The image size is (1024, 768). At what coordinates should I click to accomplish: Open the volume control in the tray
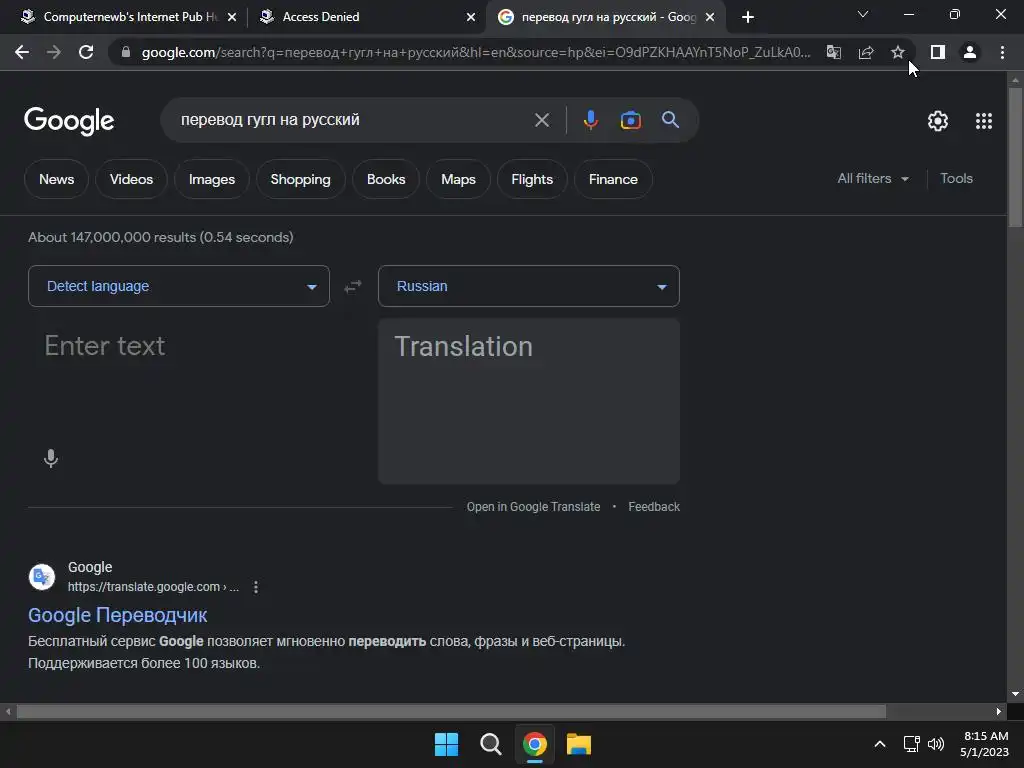click(936, 744)
